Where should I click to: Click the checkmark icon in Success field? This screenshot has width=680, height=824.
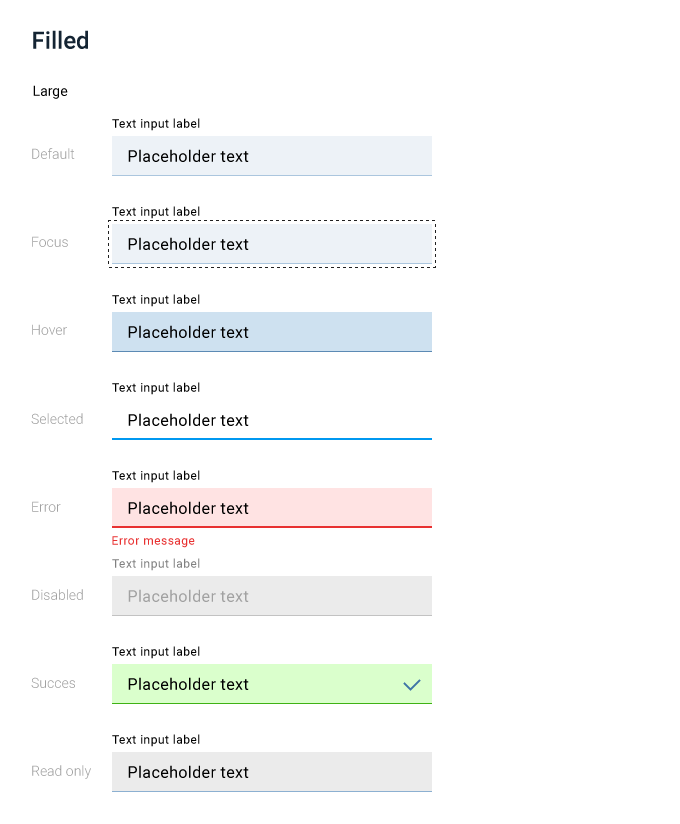coord(411,685)
